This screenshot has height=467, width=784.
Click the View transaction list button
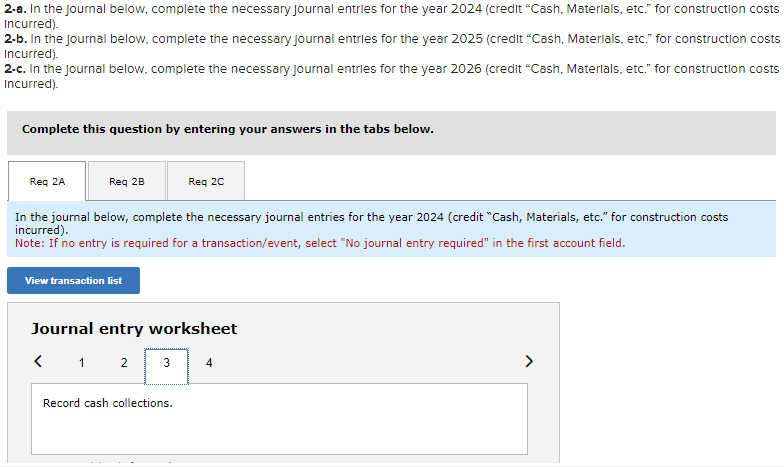[73, 281]
